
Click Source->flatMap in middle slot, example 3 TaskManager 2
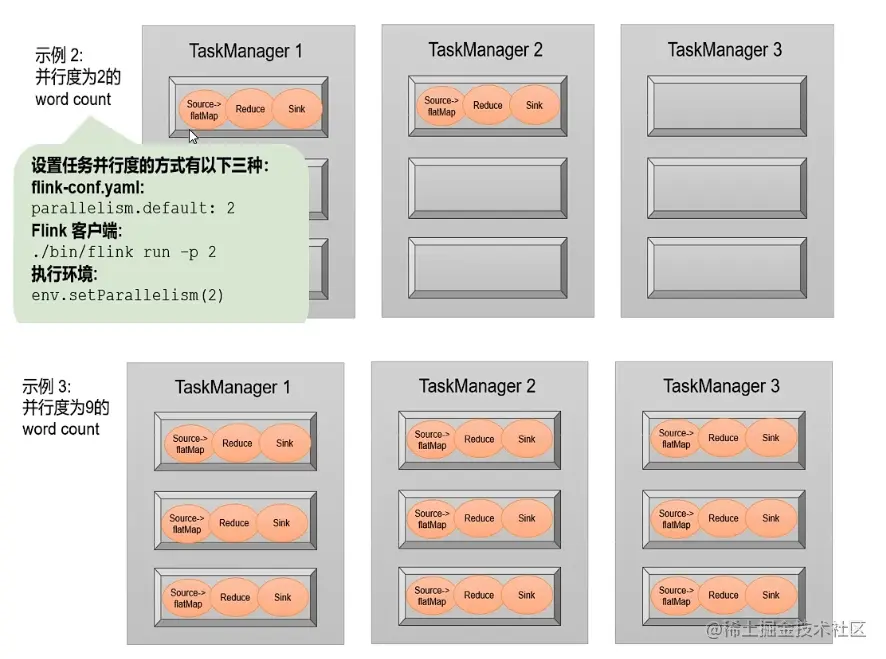(x=432, y=519)
